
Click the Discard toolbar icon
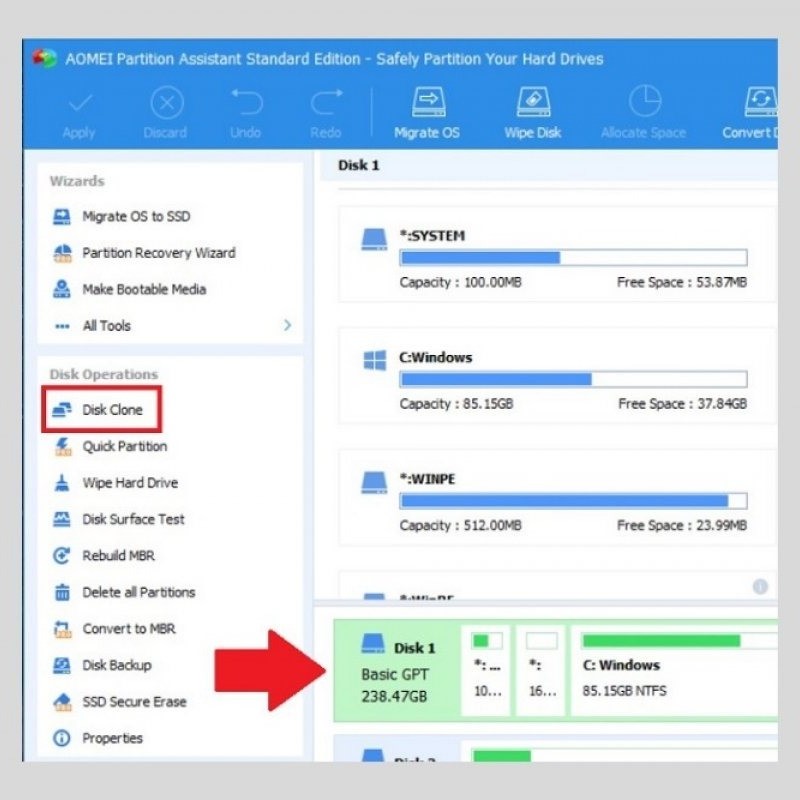pos(166,103)
